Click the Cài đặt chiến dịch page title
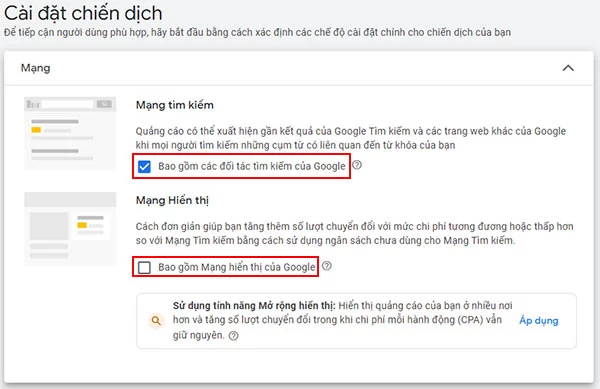Screen dimensions: 600x389 click(83, 13)
